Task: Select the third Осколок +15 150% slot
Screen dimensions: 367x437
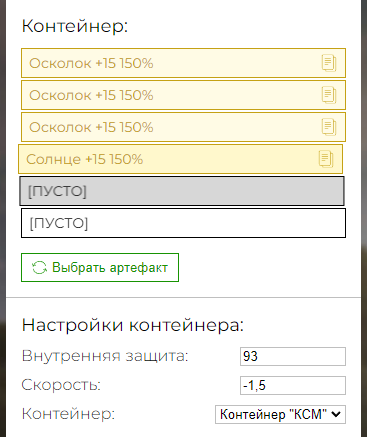Action: 183,127
